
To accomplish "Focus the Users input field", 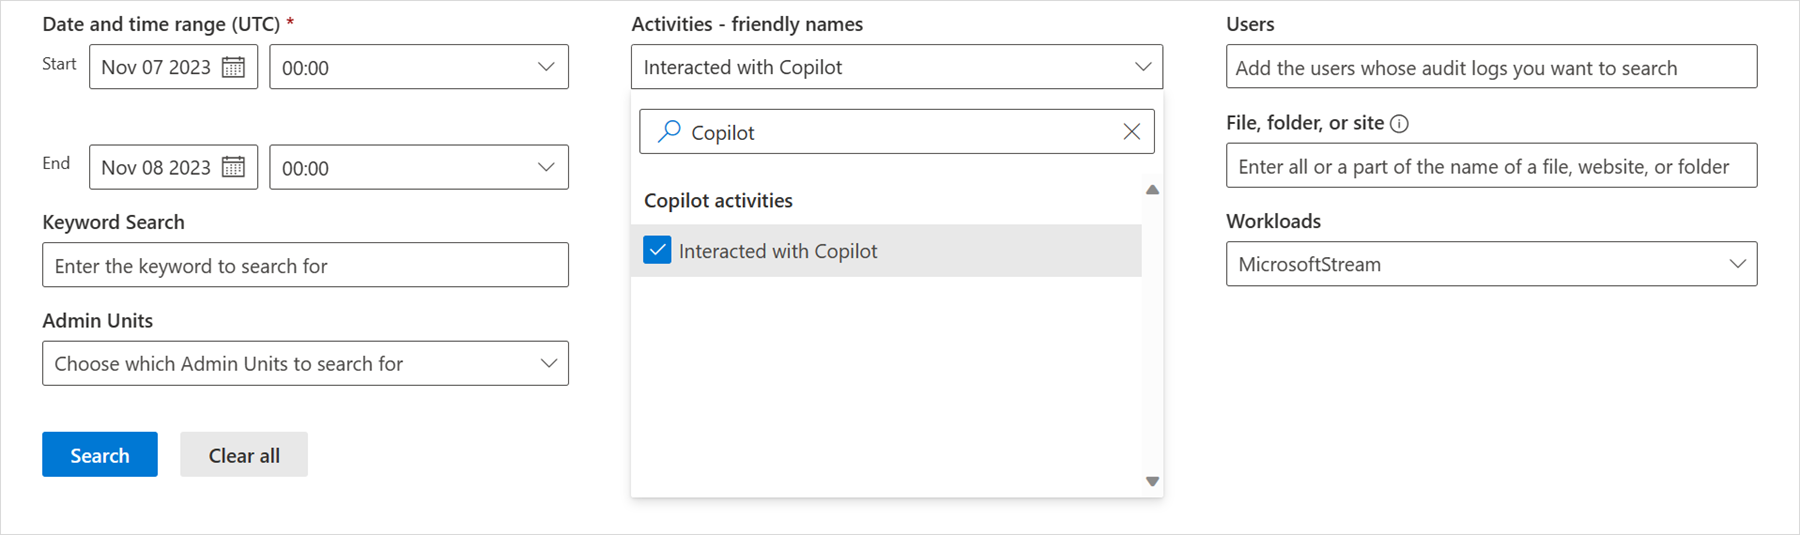I will 1490,67.
